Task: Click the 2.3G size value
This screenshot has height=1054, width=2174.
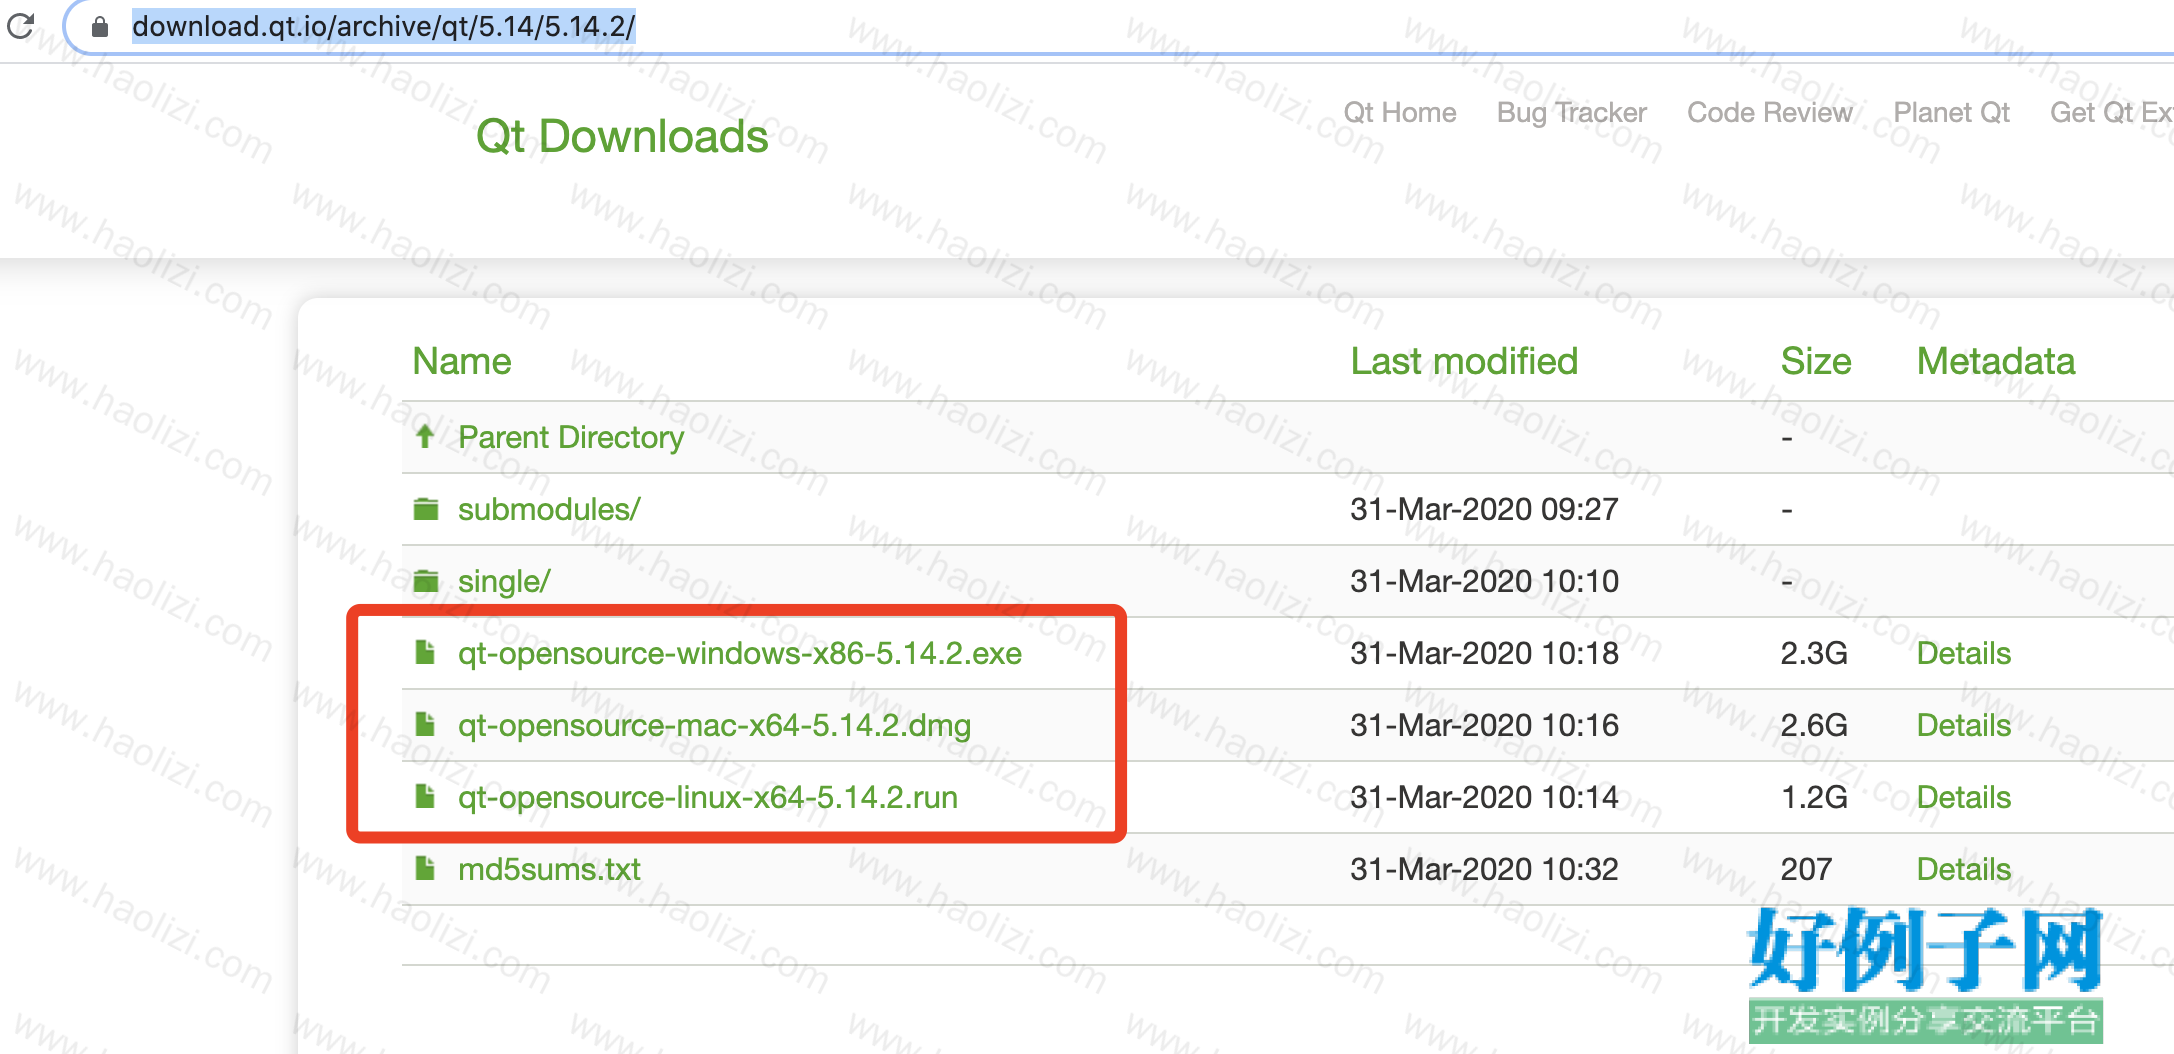Action: (x=1814, y=653)
